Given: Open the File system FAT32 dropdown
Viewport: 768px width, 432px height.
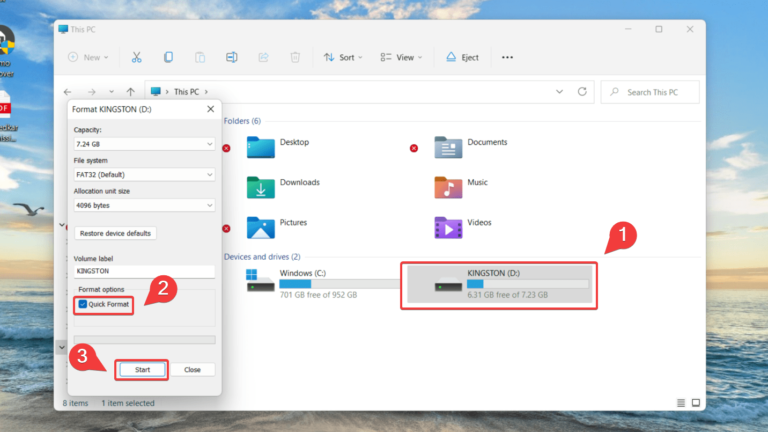Looking at the screenshot, I should pos(144,174).
